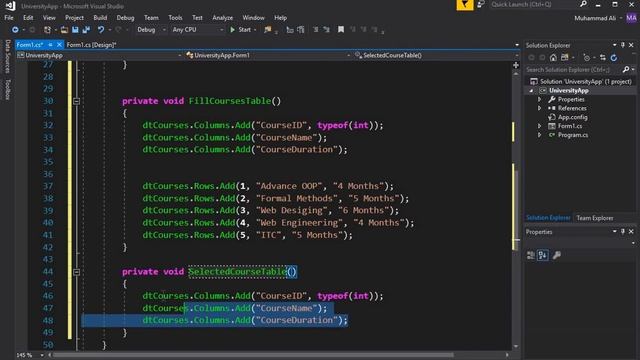Save the current file with Save icon
This screenshot has width=640, height=360.
[75, 30]
